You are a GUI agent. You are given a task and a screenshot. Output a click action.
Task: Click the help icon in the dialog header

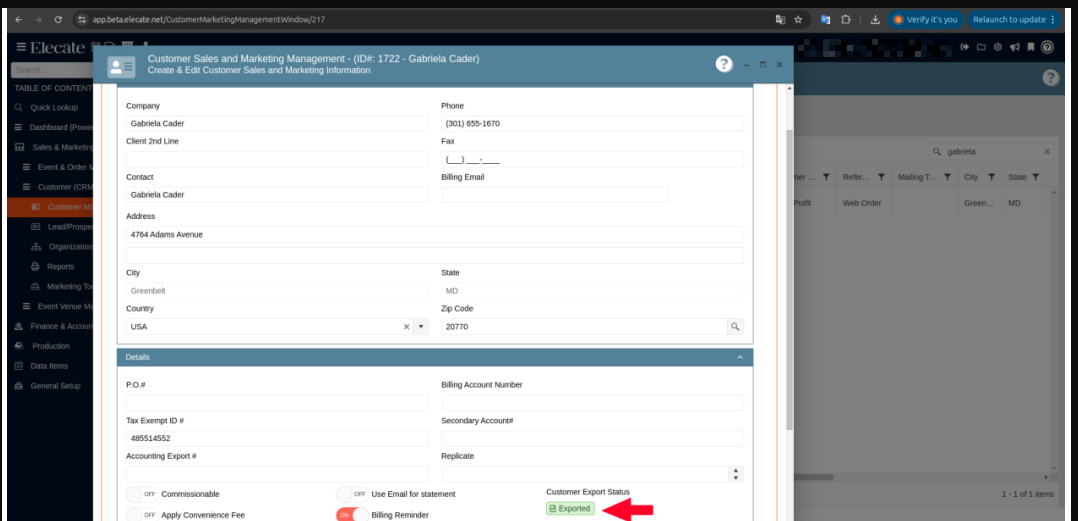click(x=724, y=64)
